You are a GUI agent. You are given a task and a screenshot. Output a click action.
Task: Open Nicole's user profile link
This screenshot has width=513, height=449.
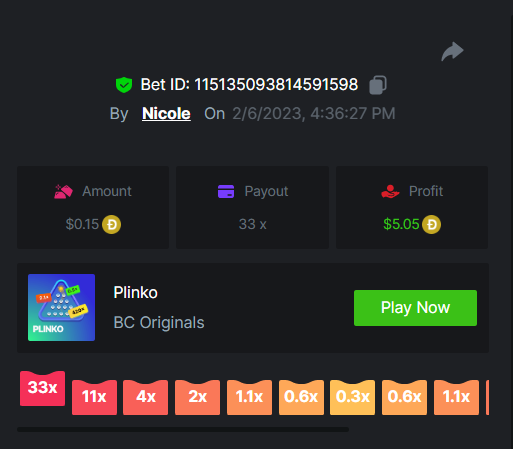pyautogui.click(x=166, y=113)
